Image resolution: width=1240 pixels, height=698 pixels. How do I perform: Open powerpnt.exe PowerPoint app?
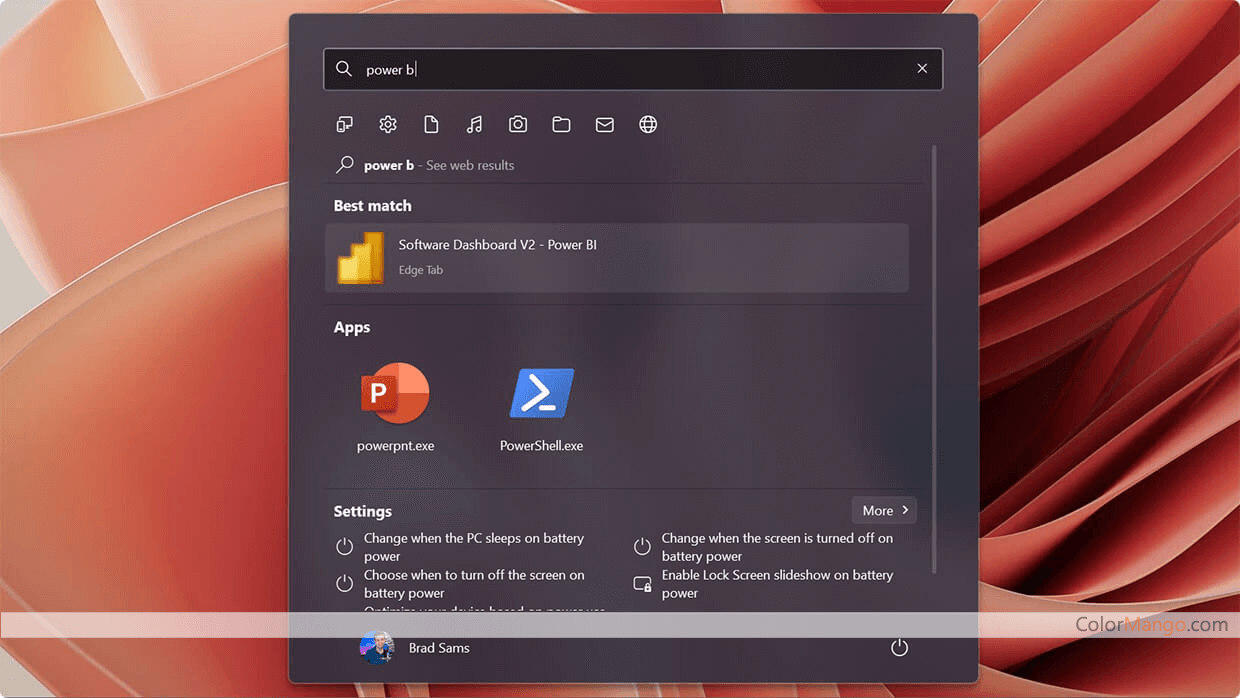click(x=395, y=407)
